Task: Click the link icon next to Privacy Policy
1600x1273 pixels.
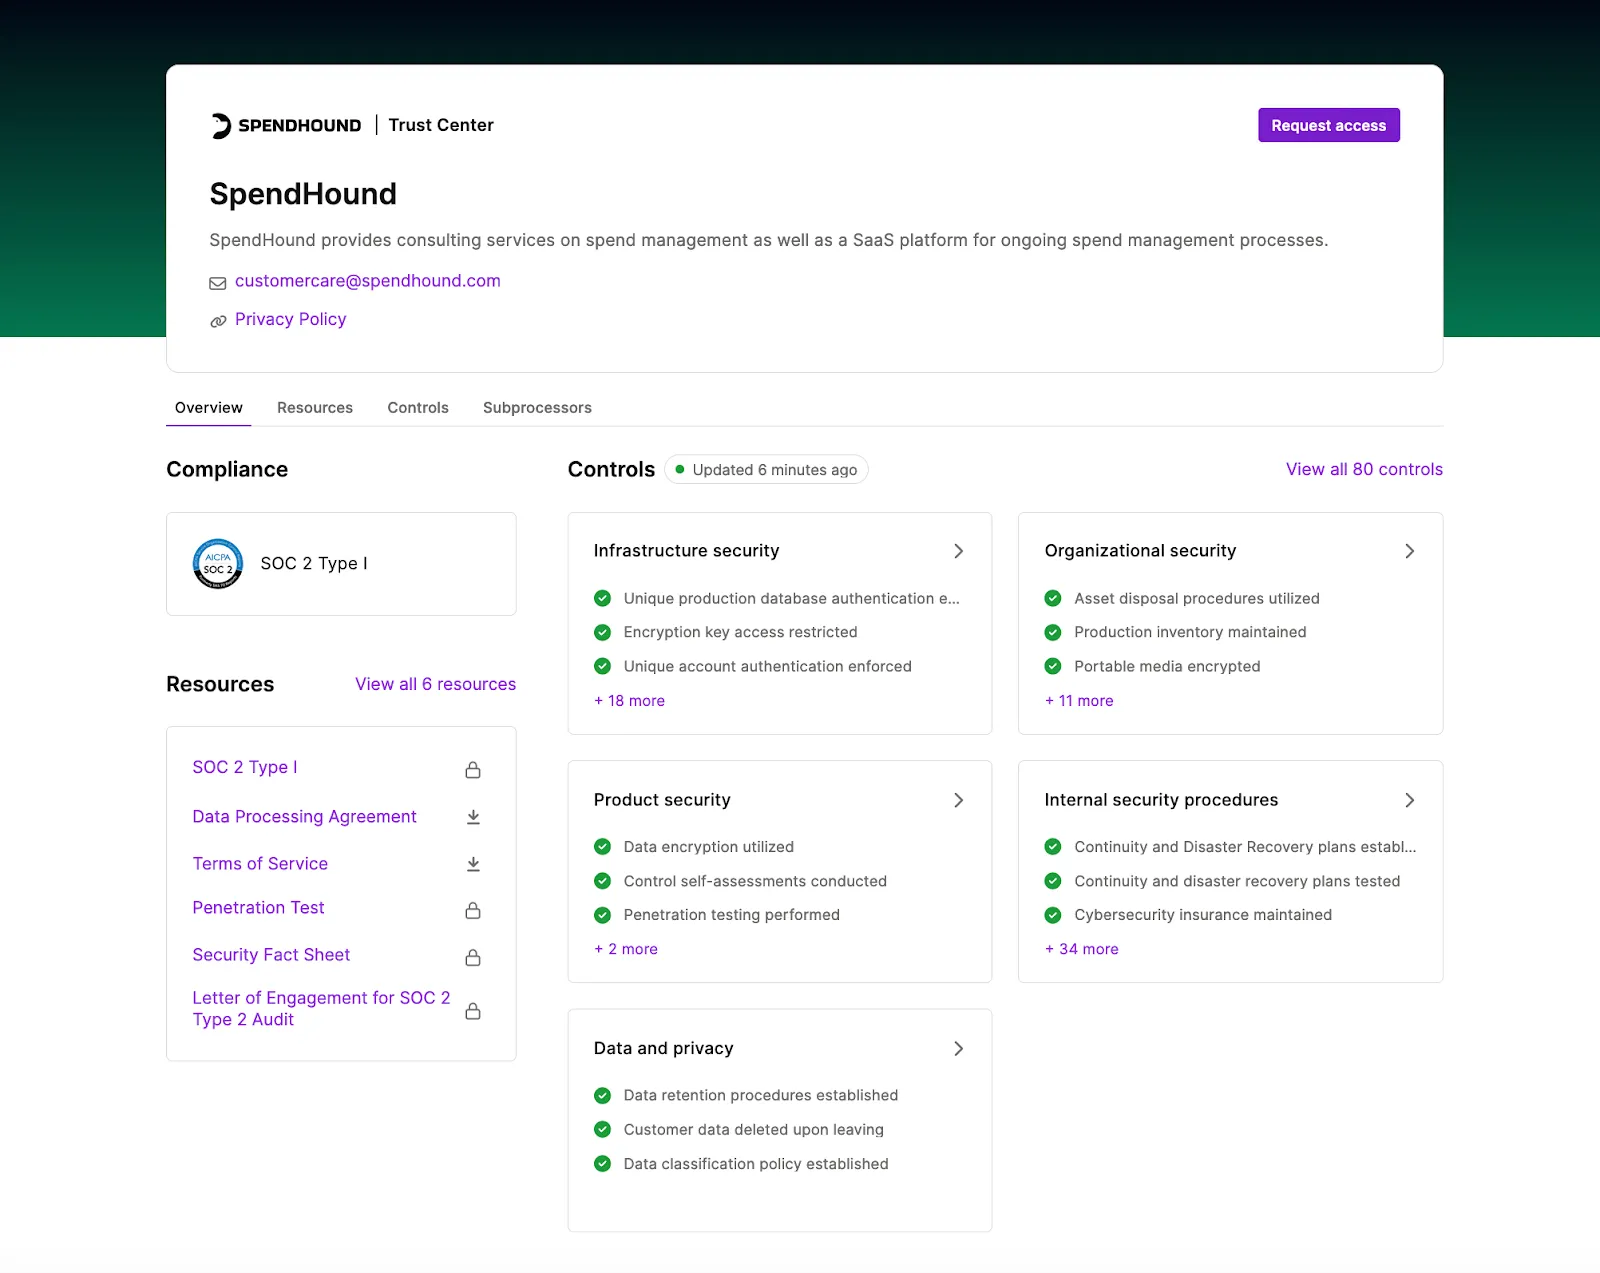Action: coord(218,320)
